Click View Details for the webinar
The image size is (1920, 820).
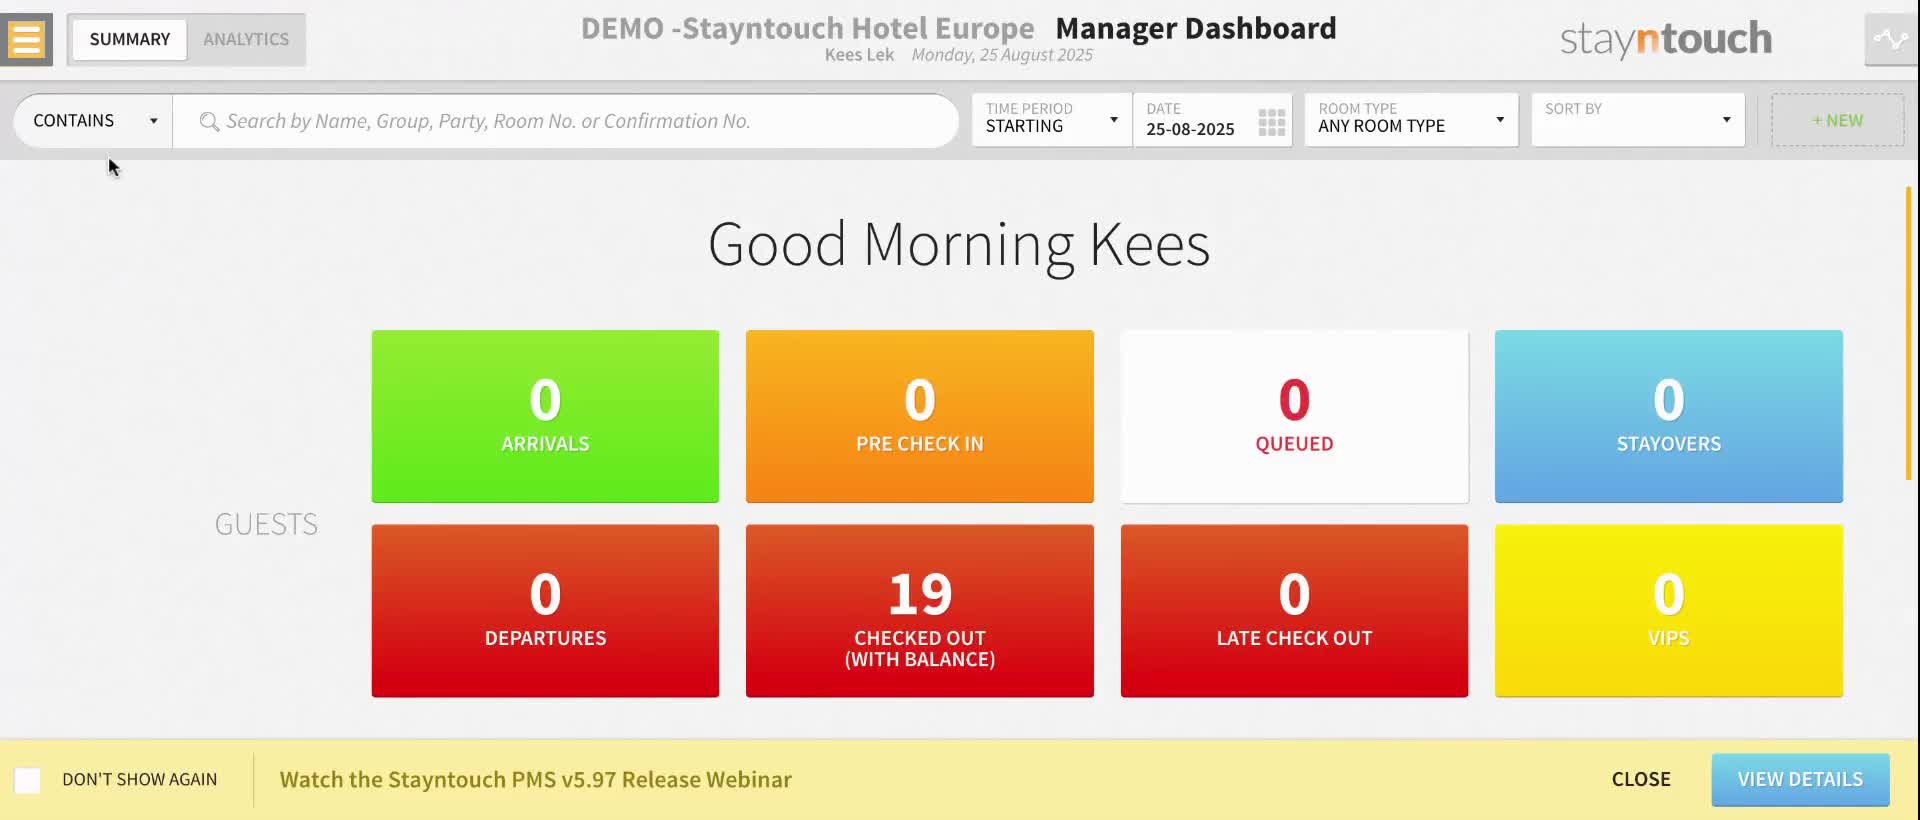pos(1800,779)
